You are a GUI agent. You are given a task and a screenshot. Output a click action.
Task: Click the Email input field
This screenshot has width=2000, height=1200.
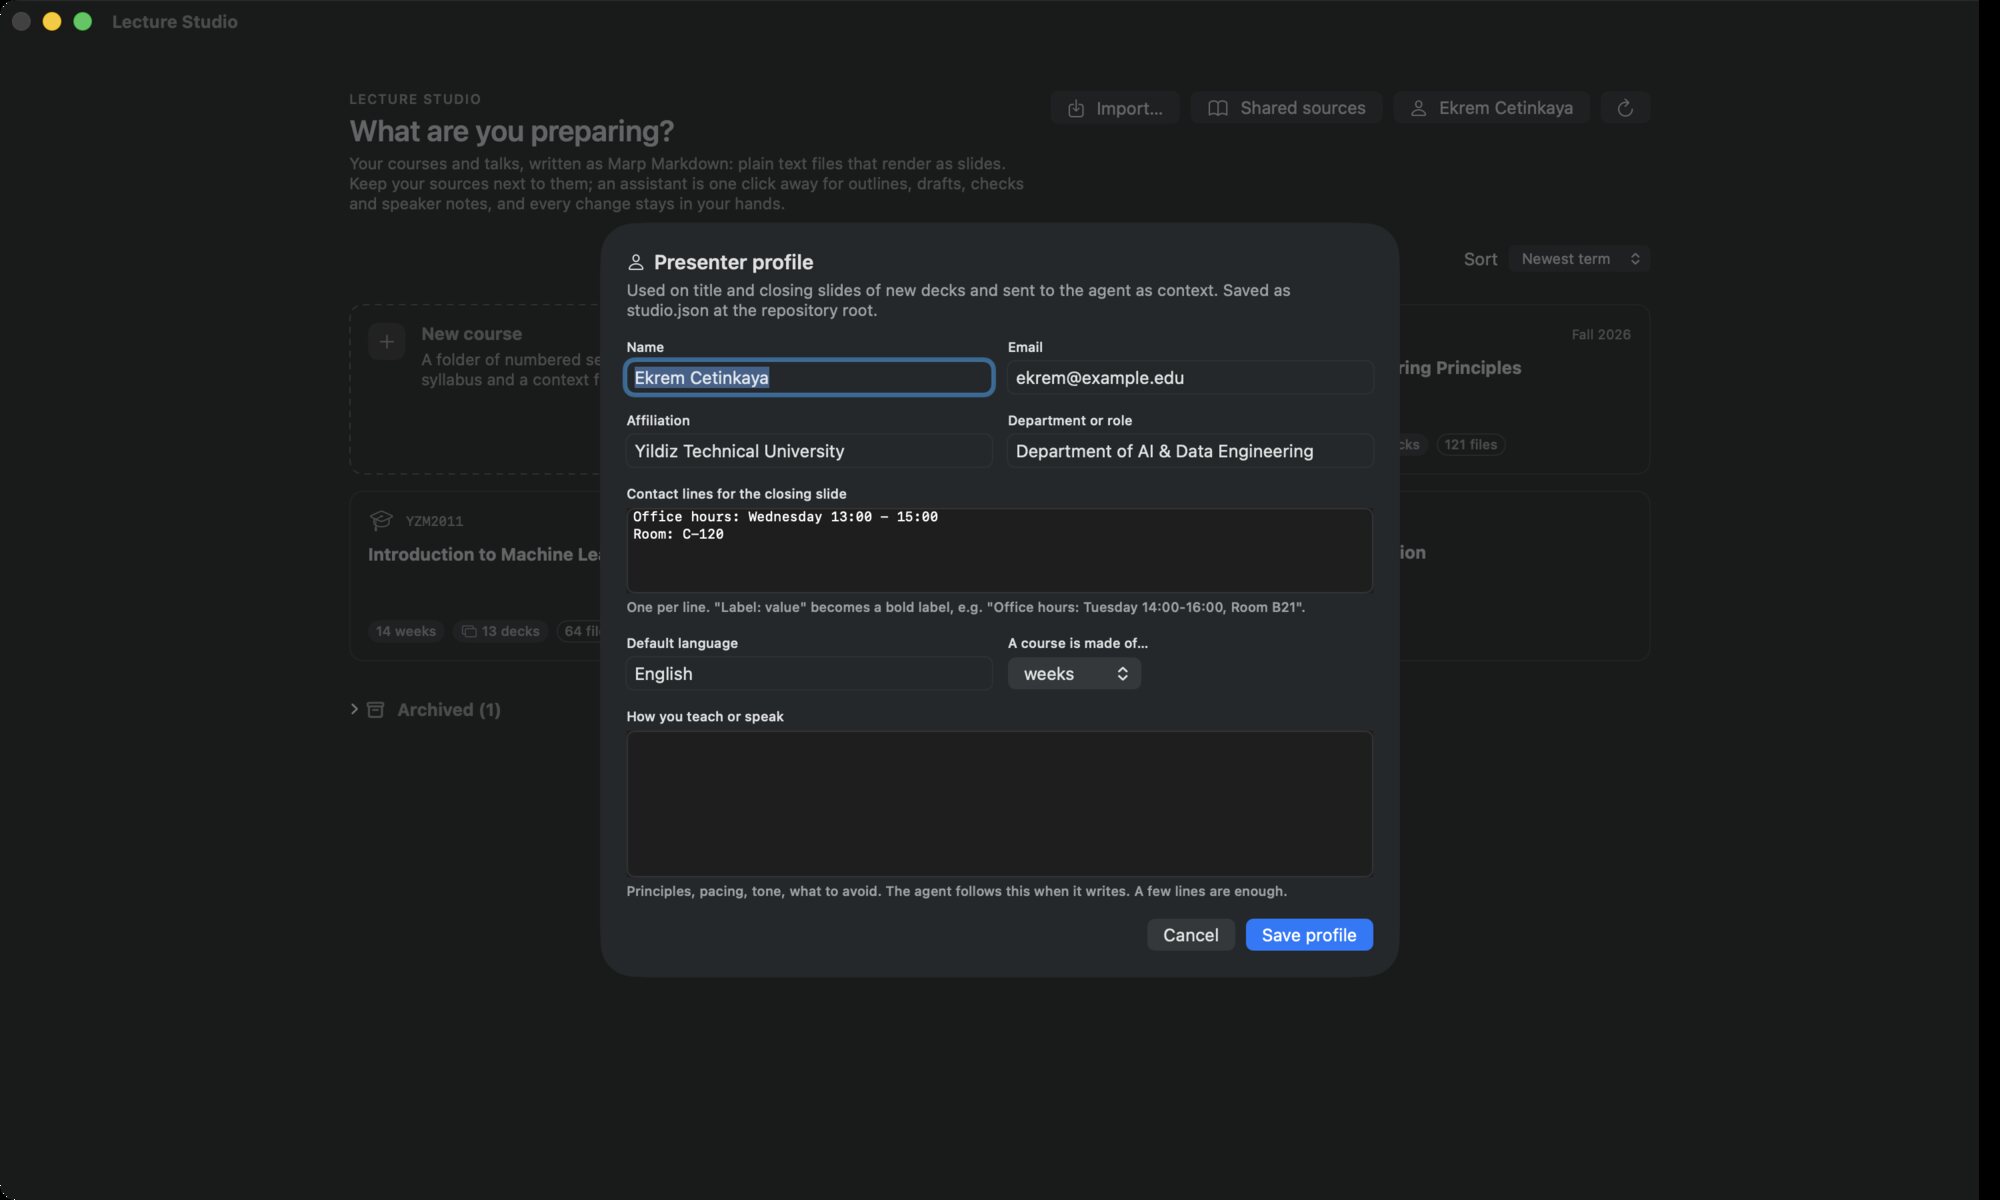point(1190,377)
